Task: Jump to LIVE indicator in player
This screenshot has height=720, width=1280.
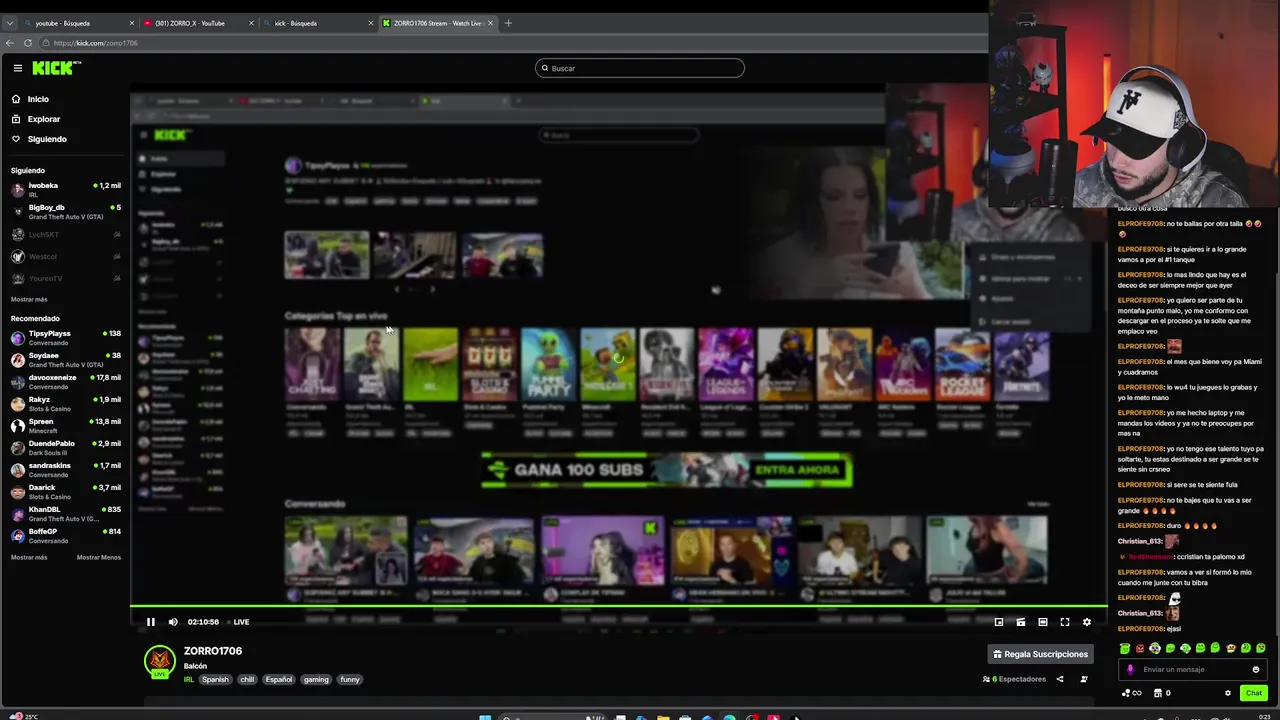Action: (238, 622)
